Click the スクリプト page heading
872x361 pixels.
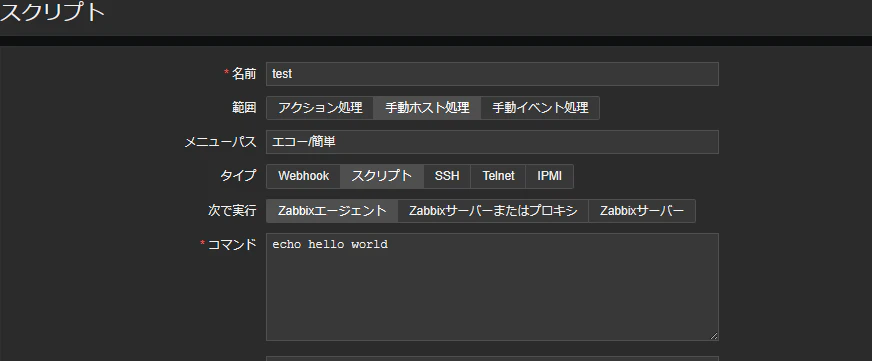point(52,12)
